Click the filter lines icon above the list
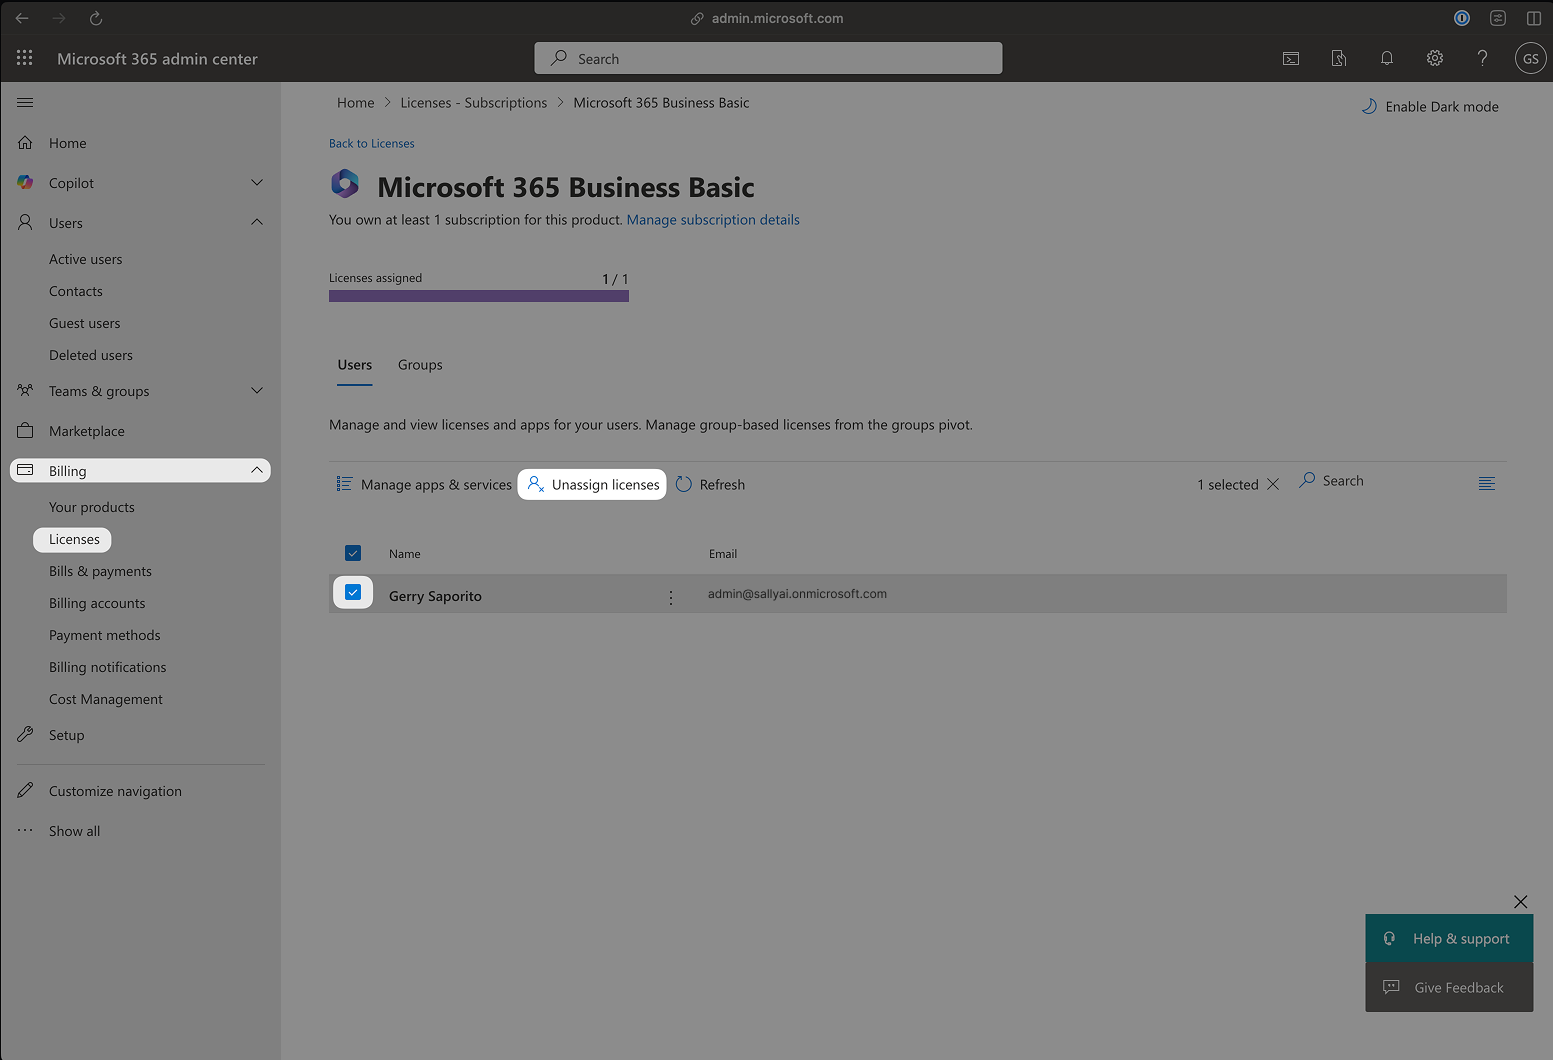Viewport: 1553px width, 1060px height. [1487, 483]
